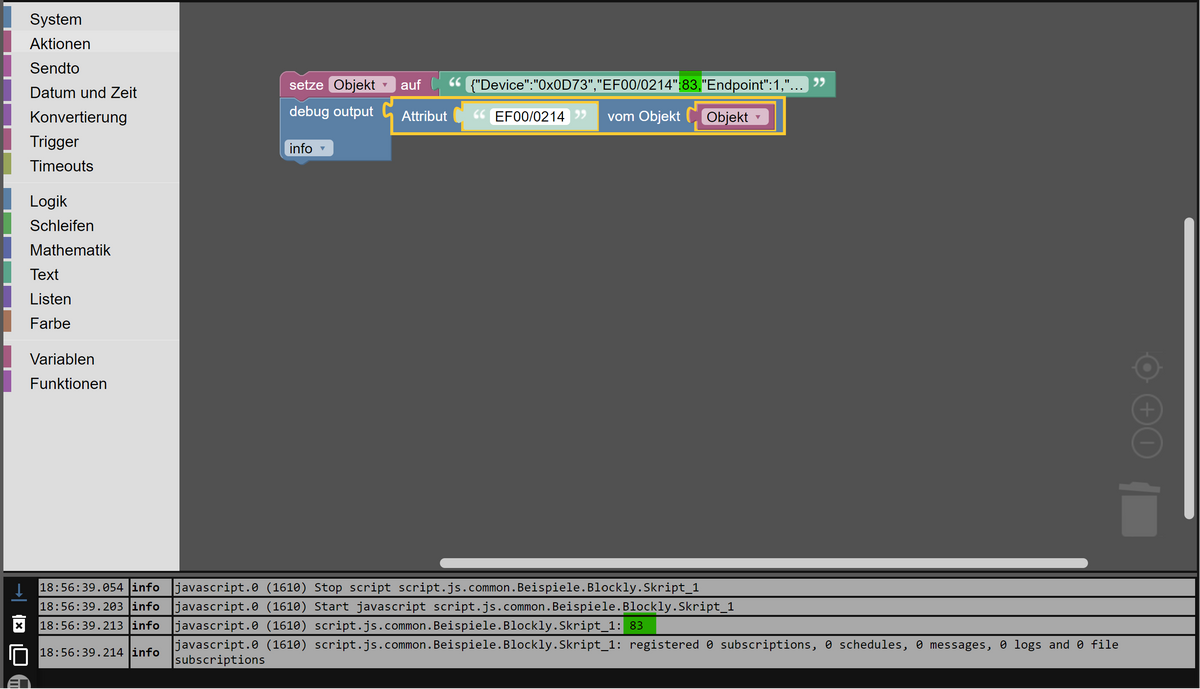Click the scroll-to-bottom log icon

(18, 591)
